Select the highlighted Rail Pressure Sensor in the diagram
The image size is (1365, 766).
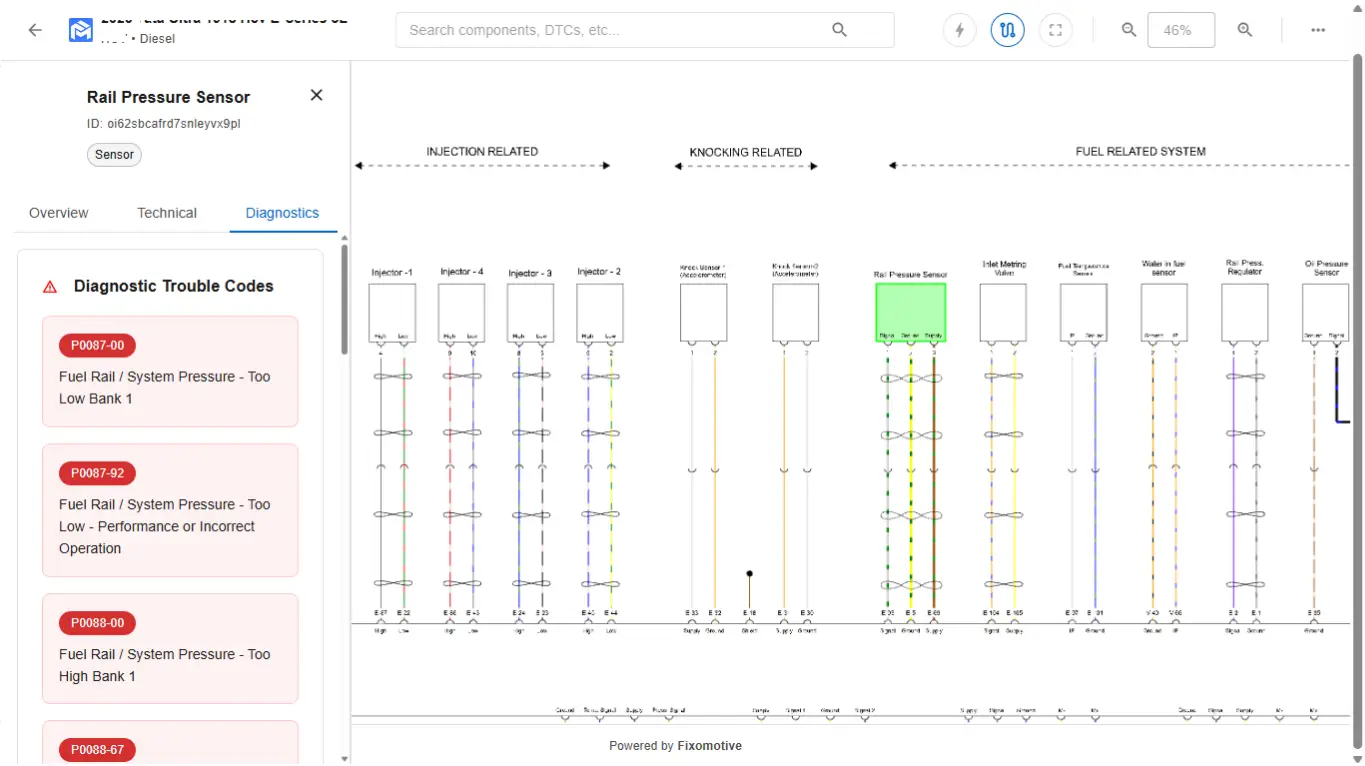coord(910,312)
